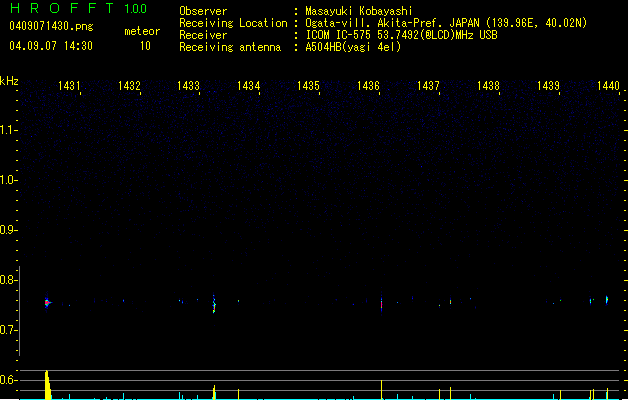The height and width of the screenshot is (400, 629).
Task: Click the 1431 time axis marker
Action: (69, 86)
